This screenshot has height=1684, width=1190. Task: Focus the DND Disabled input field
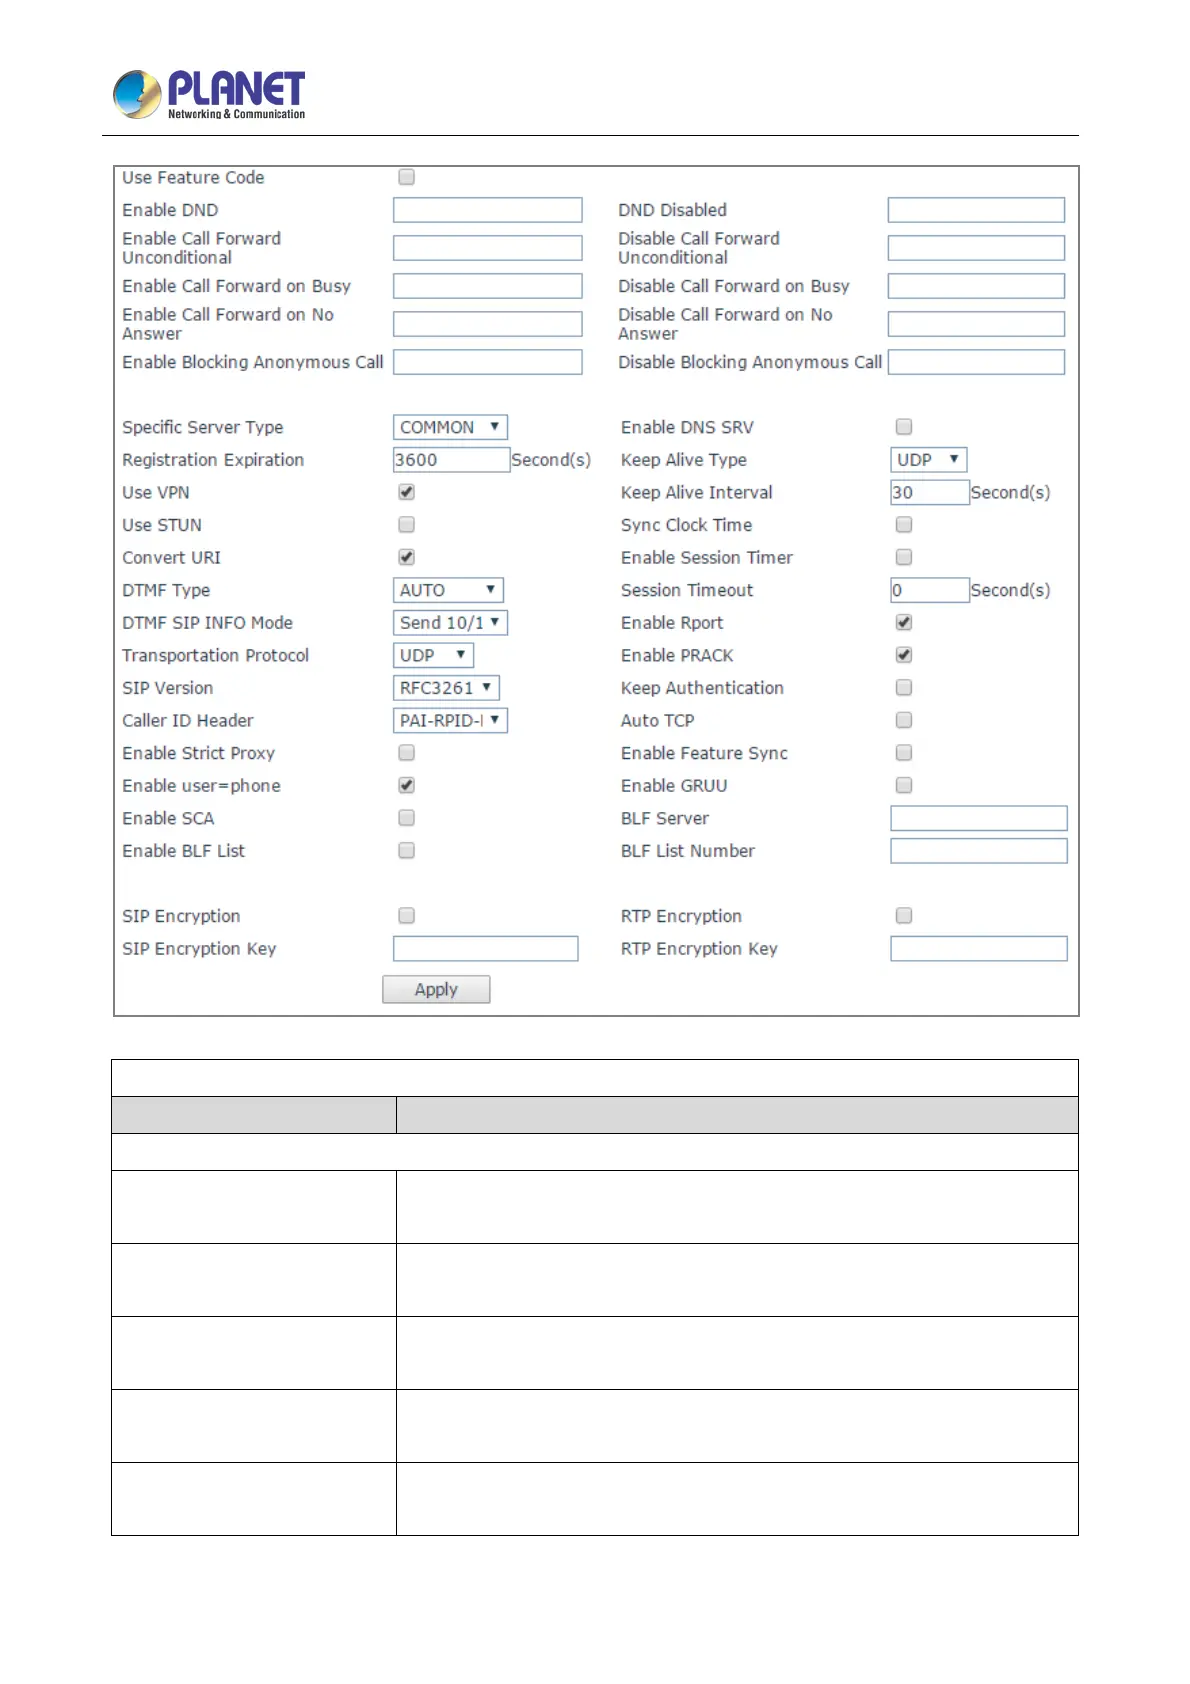(976, 210)
